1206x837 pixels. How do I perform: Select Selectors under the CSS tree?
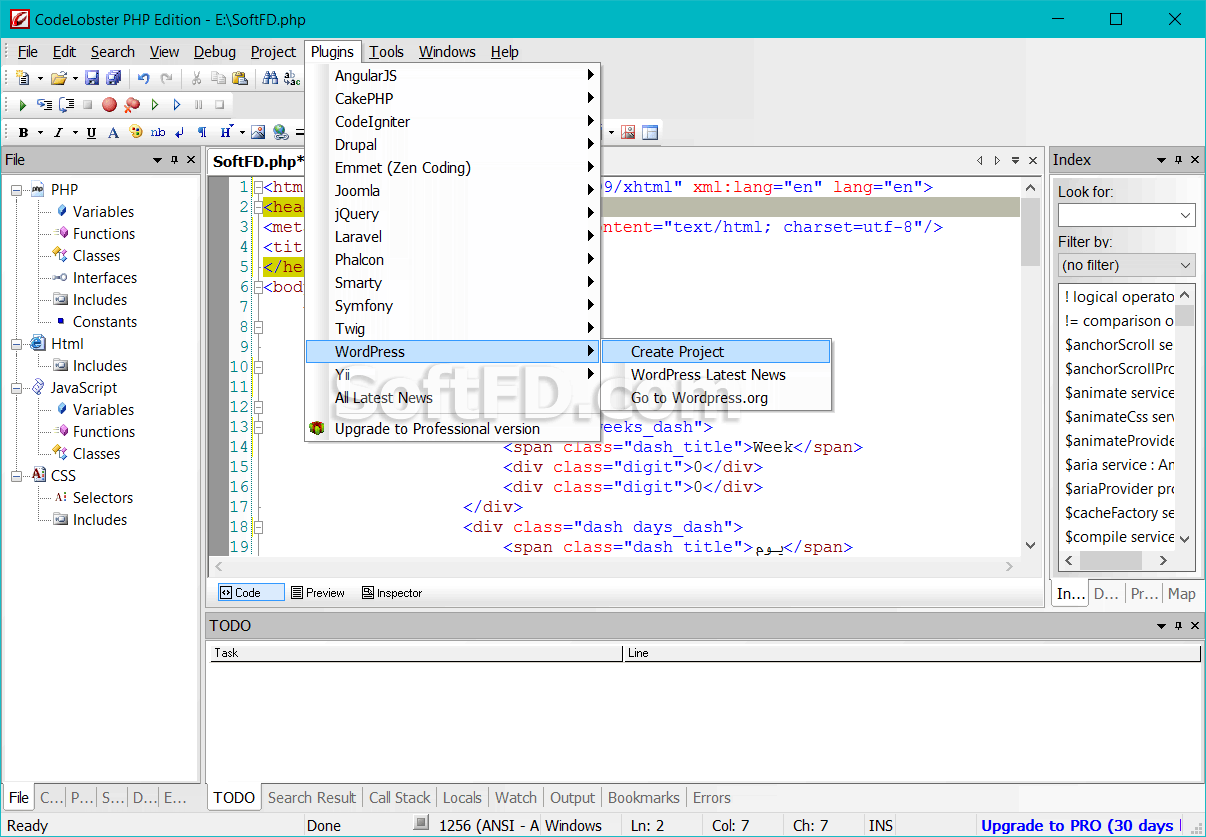pyautogui.click(x=103, y=498)
